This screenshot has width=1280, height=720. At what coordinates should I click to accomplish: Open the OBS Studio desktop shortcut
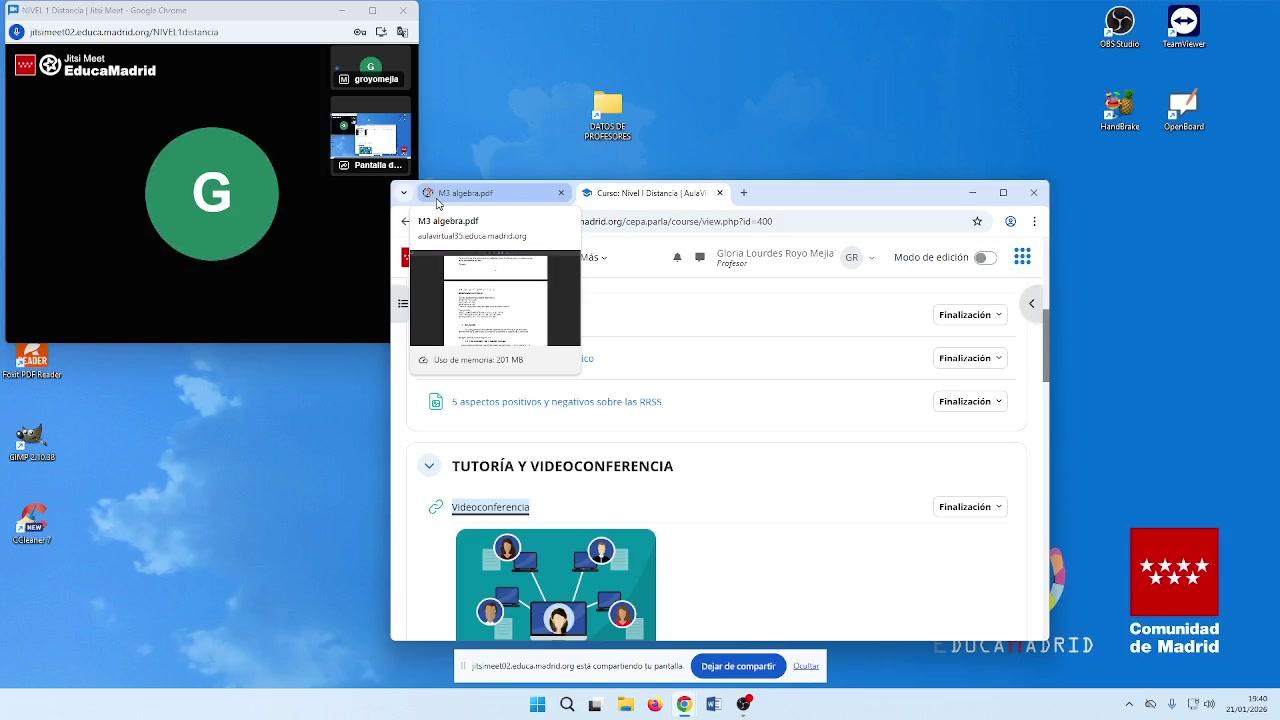tap(1119, 27)
